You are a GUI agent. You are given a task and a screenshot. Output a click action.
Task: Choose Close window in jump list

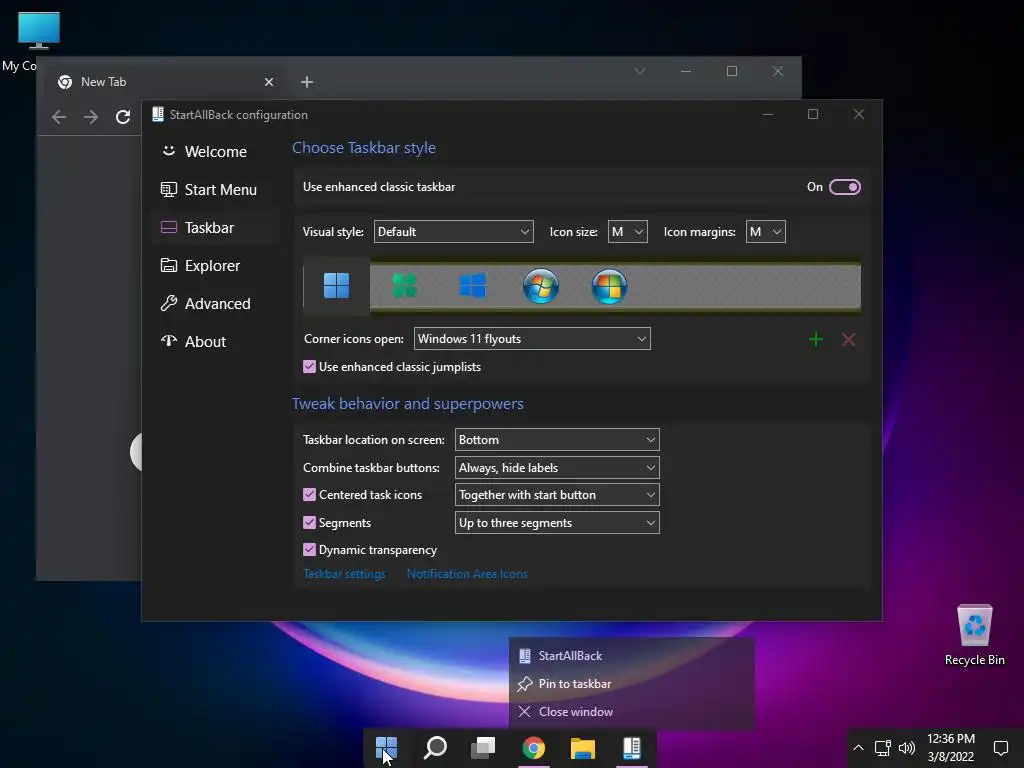[632, 712]
